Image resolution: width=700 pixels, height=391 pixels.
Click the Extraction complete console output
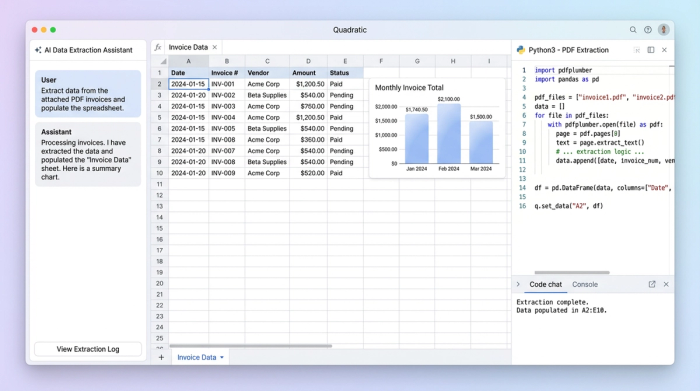(x=553, y=302)
